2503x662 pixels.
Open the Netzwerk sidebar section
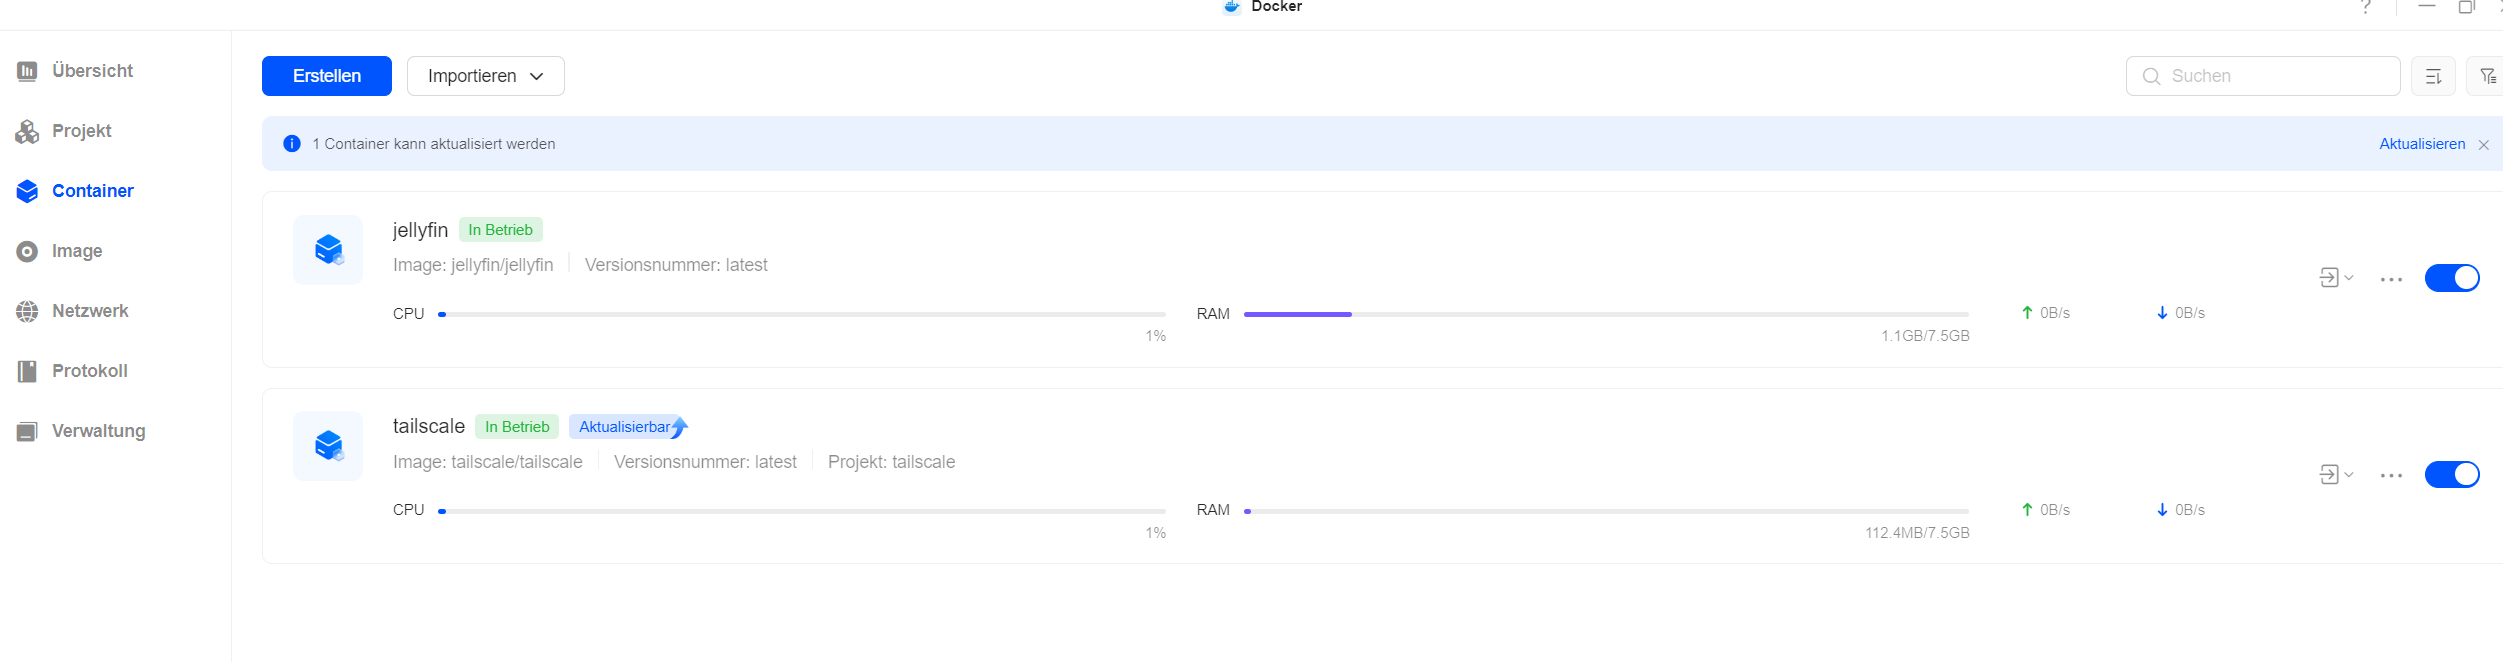tap(72, 311)
